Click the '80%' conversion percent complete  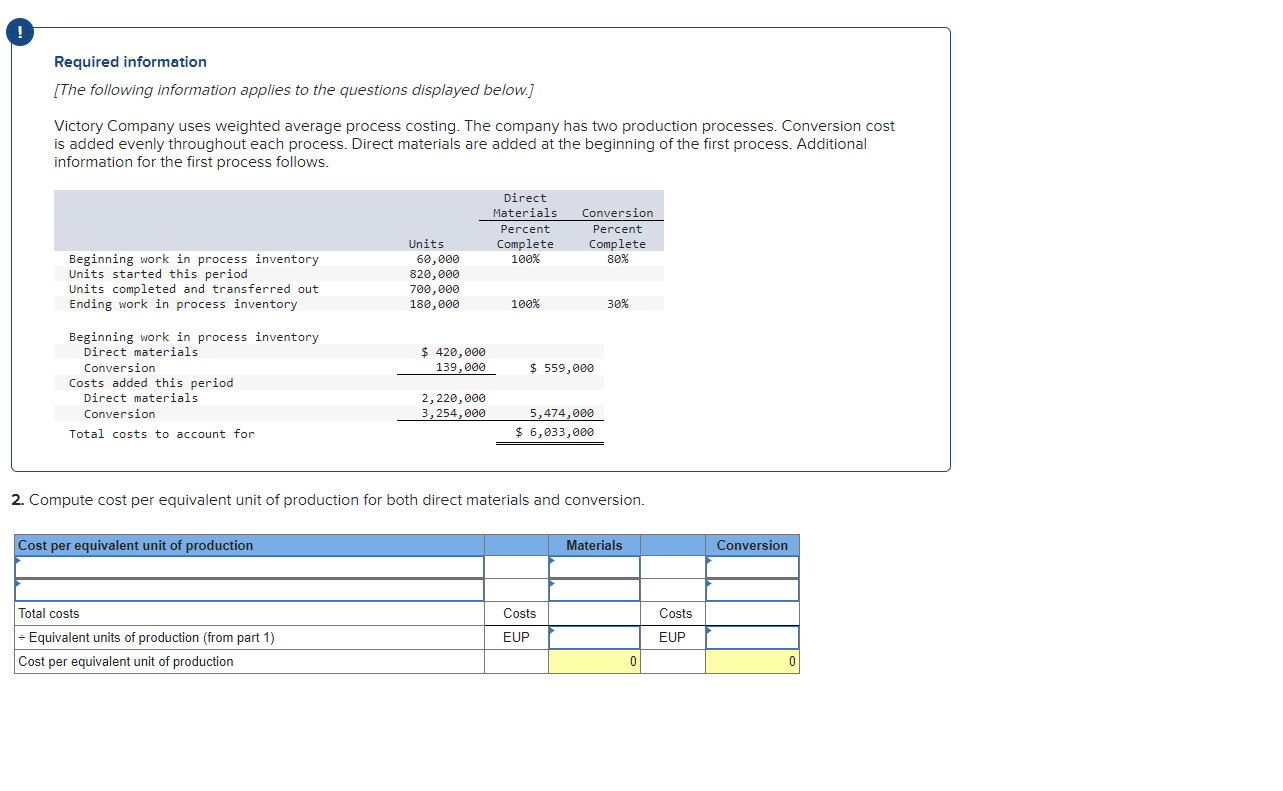point(618,259)
